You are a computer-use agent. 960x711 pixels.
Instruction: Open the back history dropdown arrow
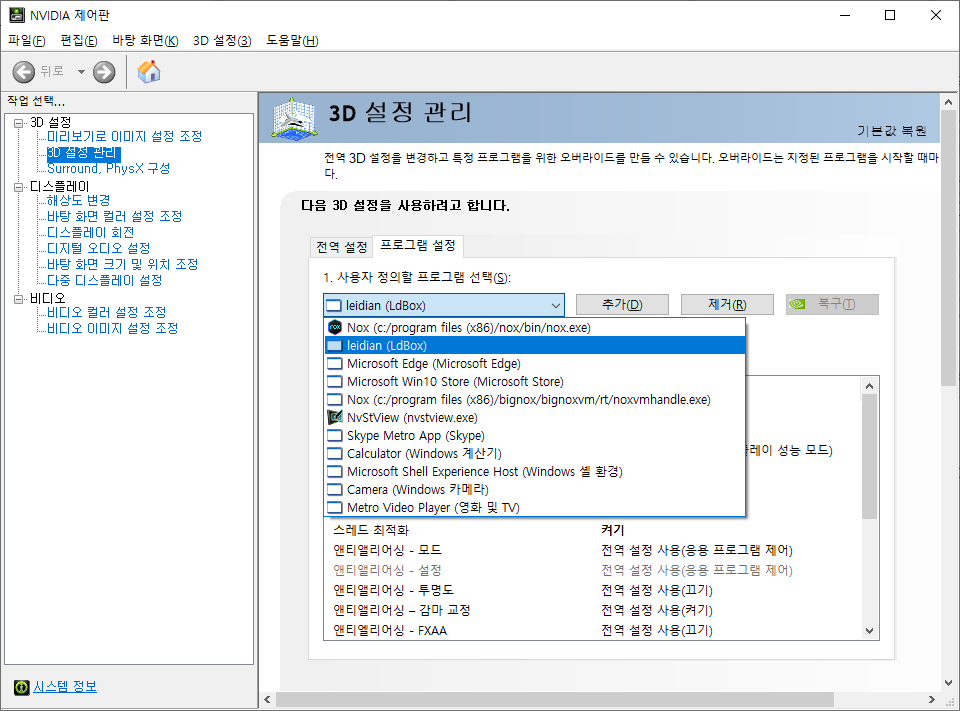[81, 72]
